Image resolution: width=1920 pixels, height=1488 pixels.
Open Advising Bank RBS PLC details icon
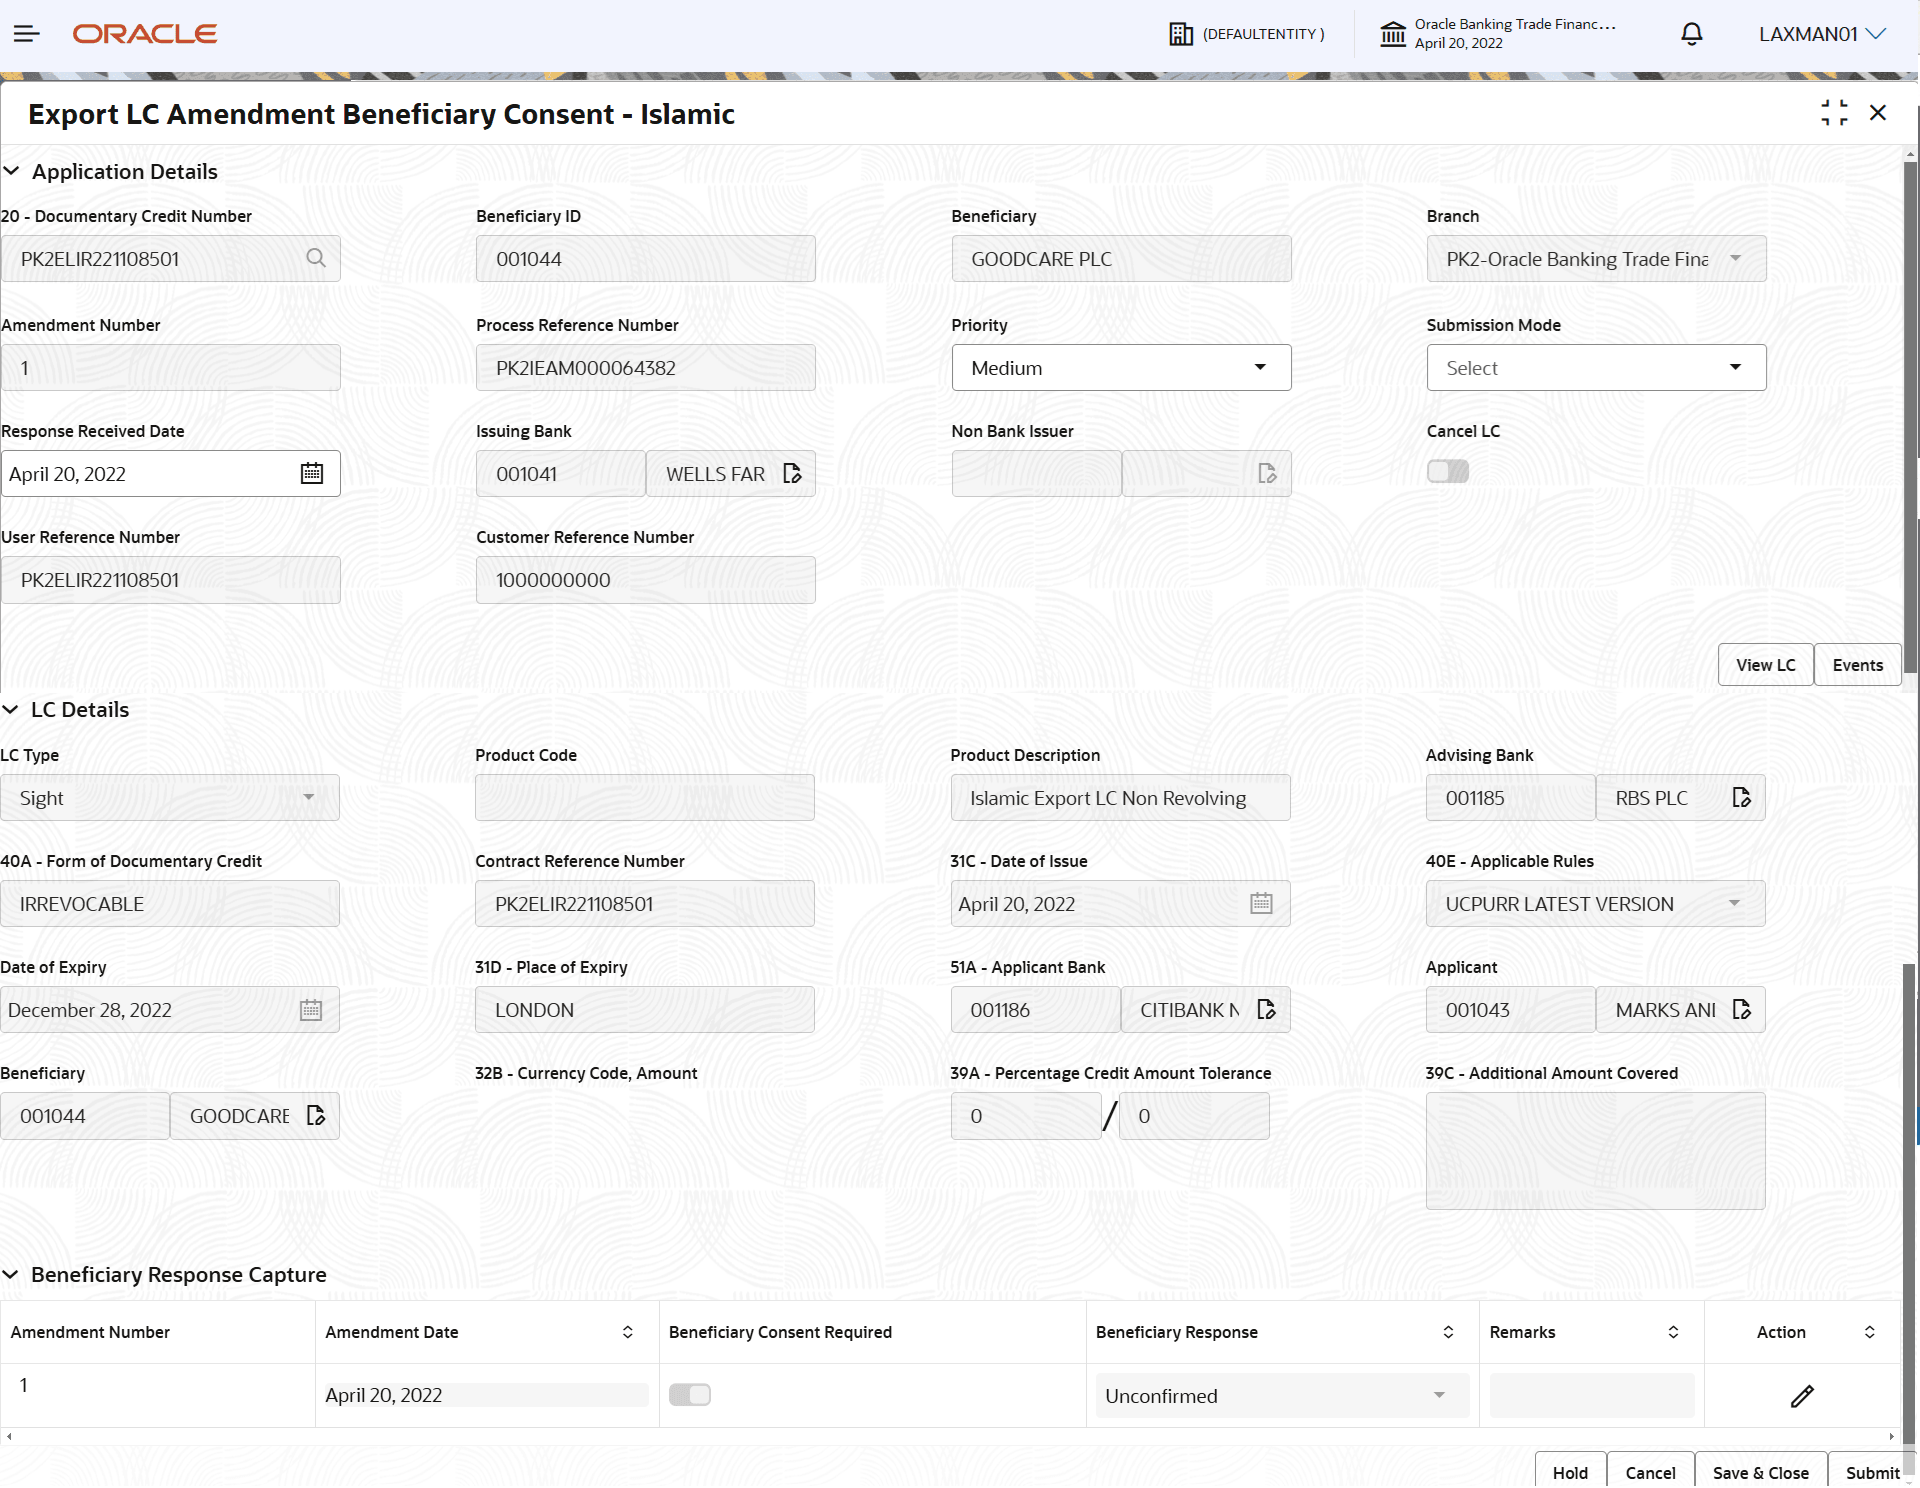[1741, 798]
